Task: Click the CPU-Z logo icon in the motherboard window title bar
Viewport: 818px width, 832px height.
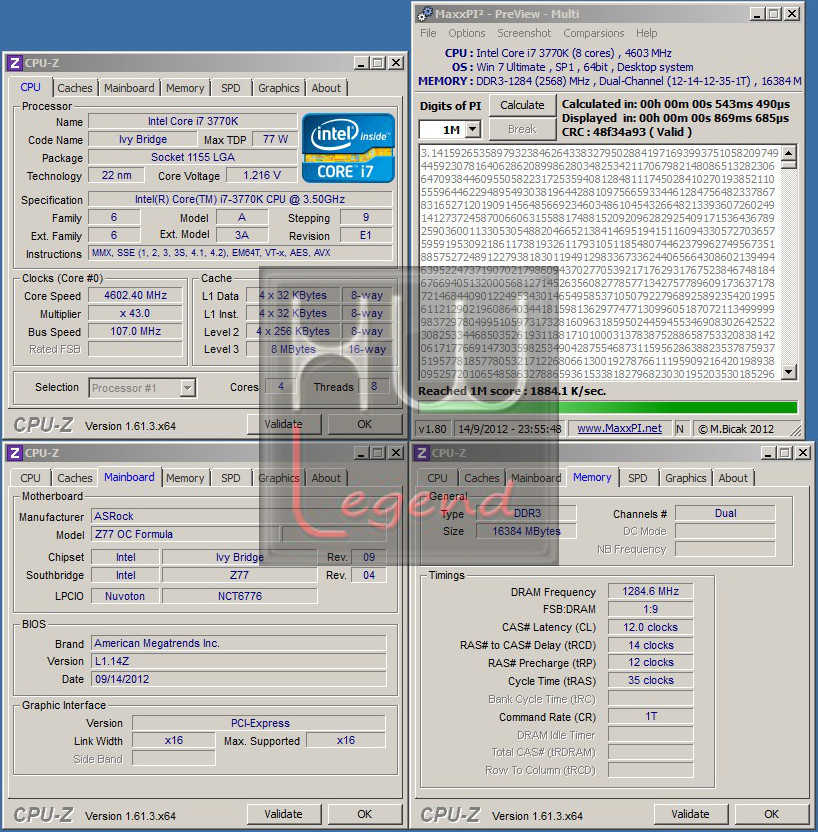Action: tap(15, 453)
